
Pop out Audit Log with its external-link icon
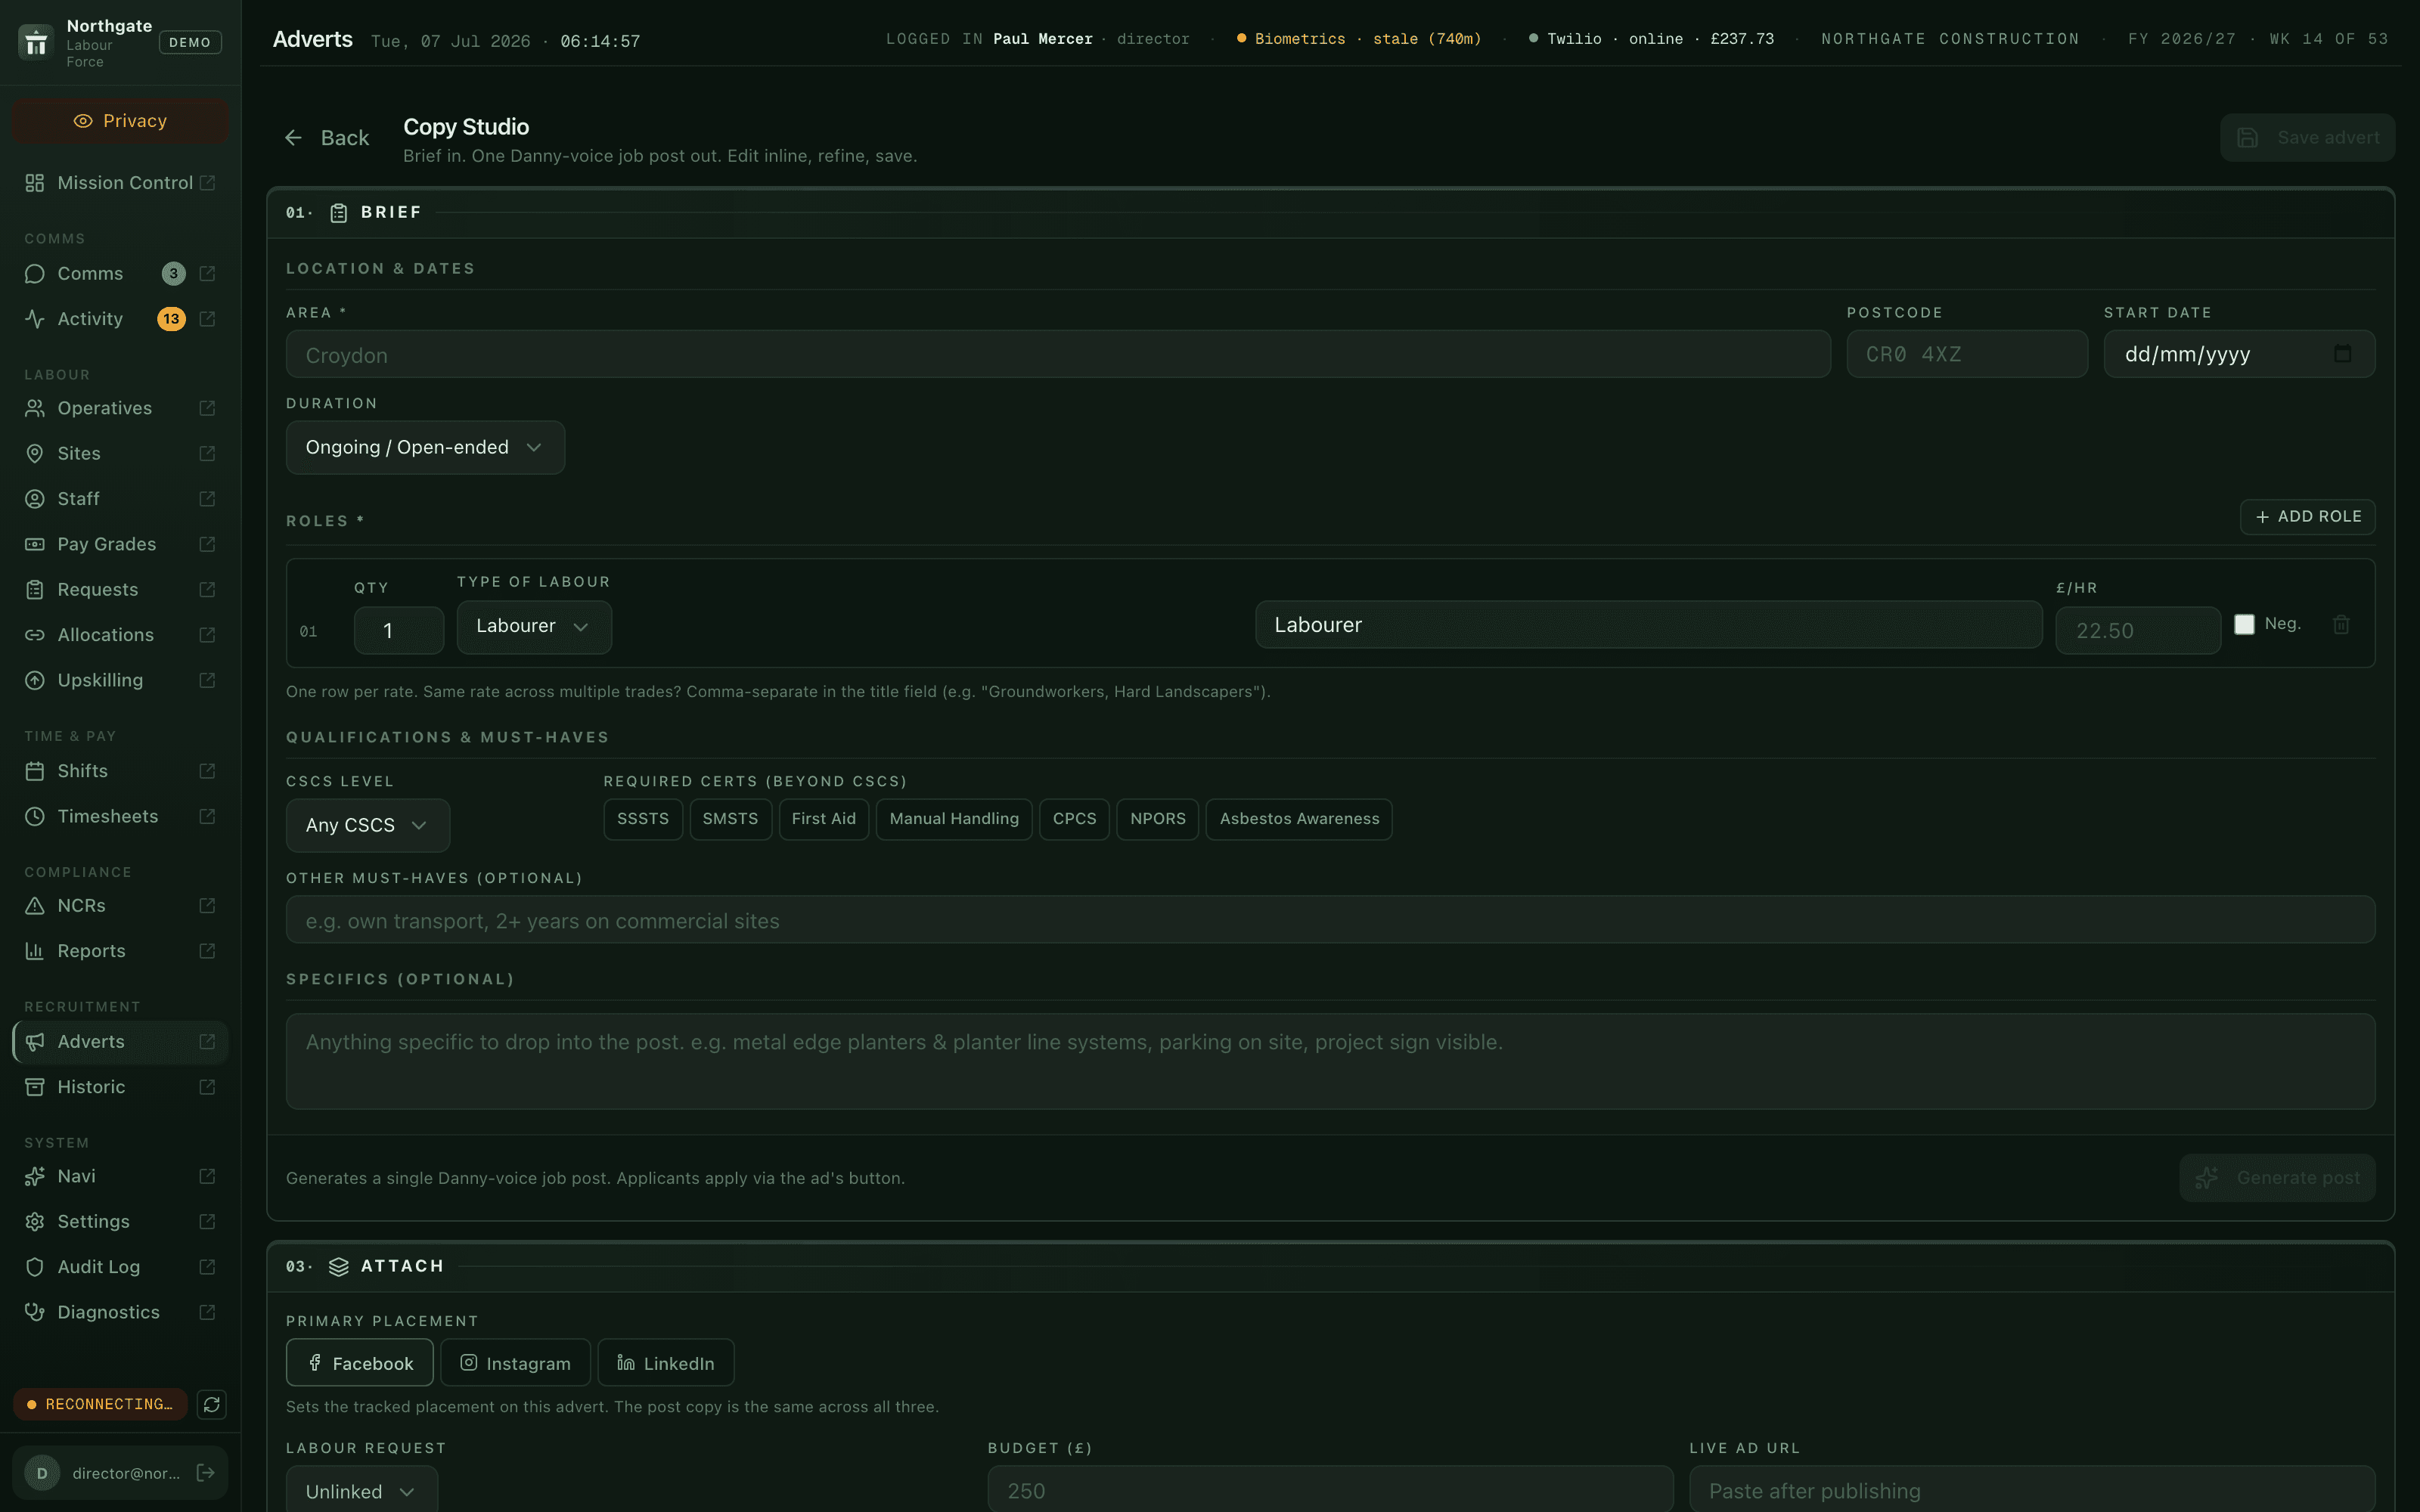point(207,1267)
